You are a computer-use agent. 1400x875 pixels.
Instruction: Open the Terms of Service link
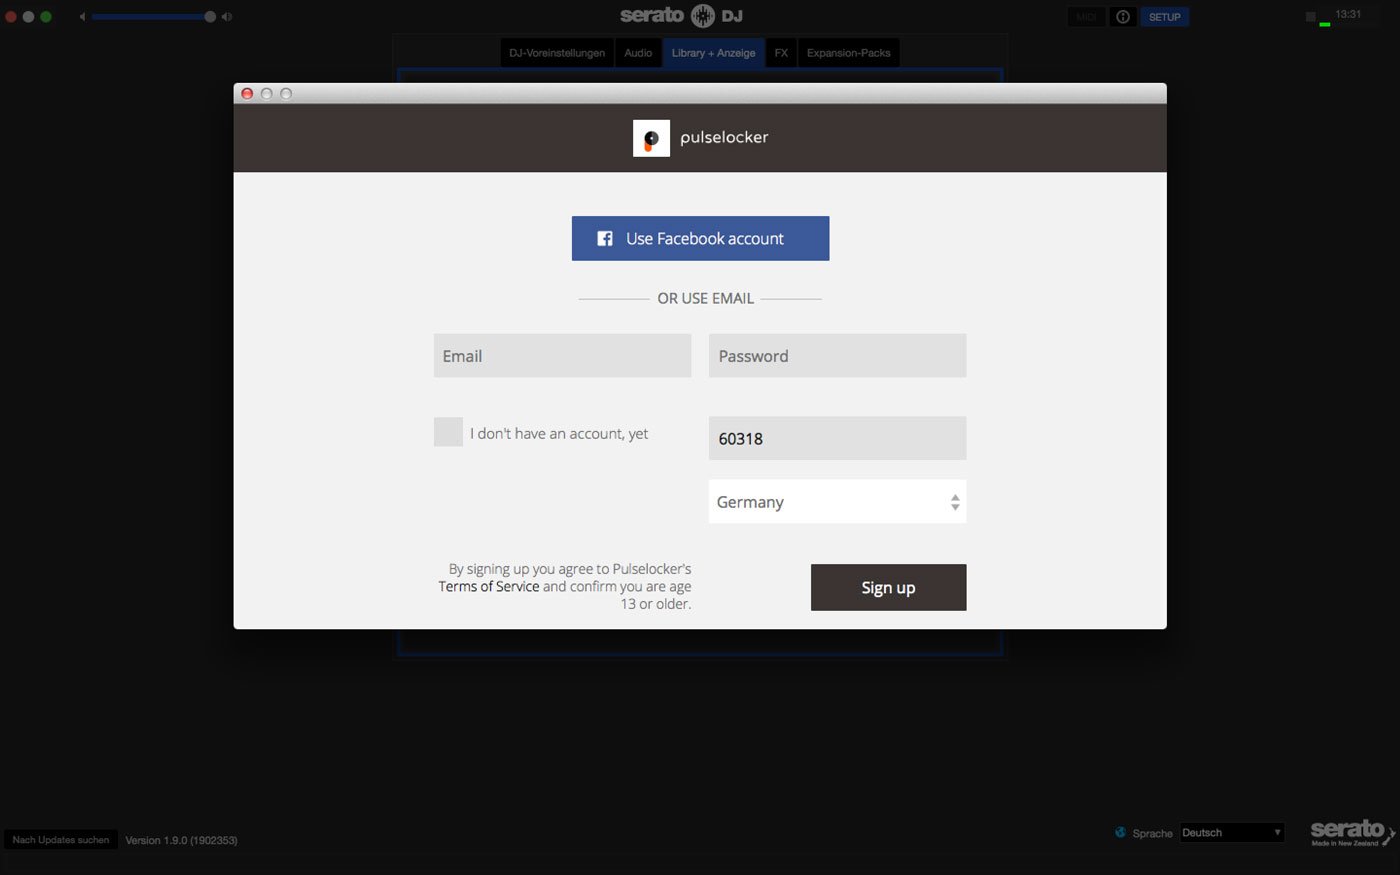point(488,587)
